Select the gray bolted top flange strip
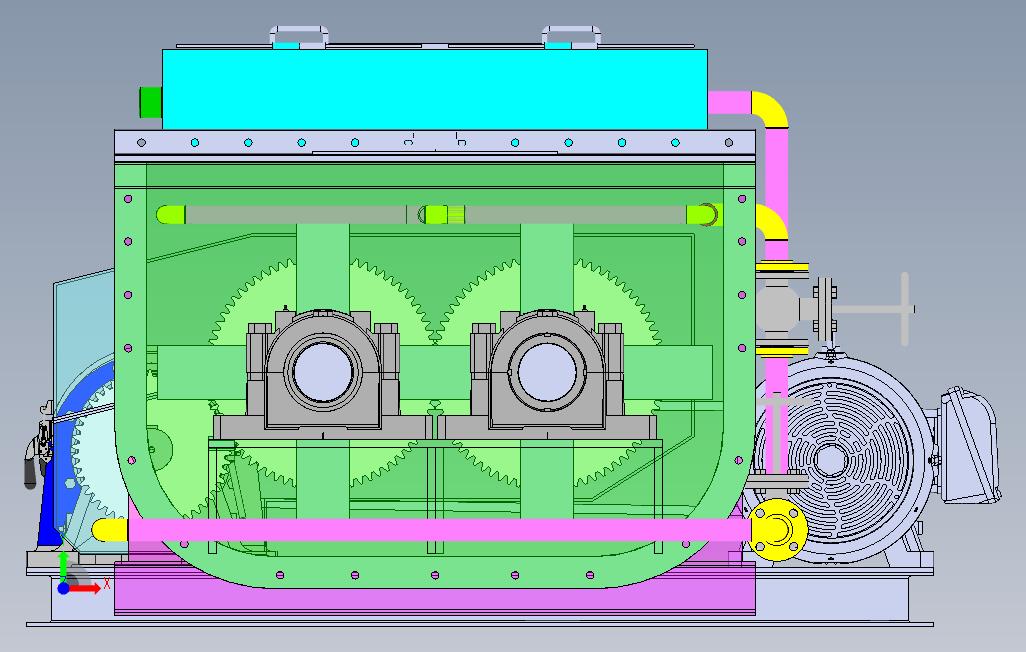The width and height of the screenshot is (1026, 652). pos(434,143)
